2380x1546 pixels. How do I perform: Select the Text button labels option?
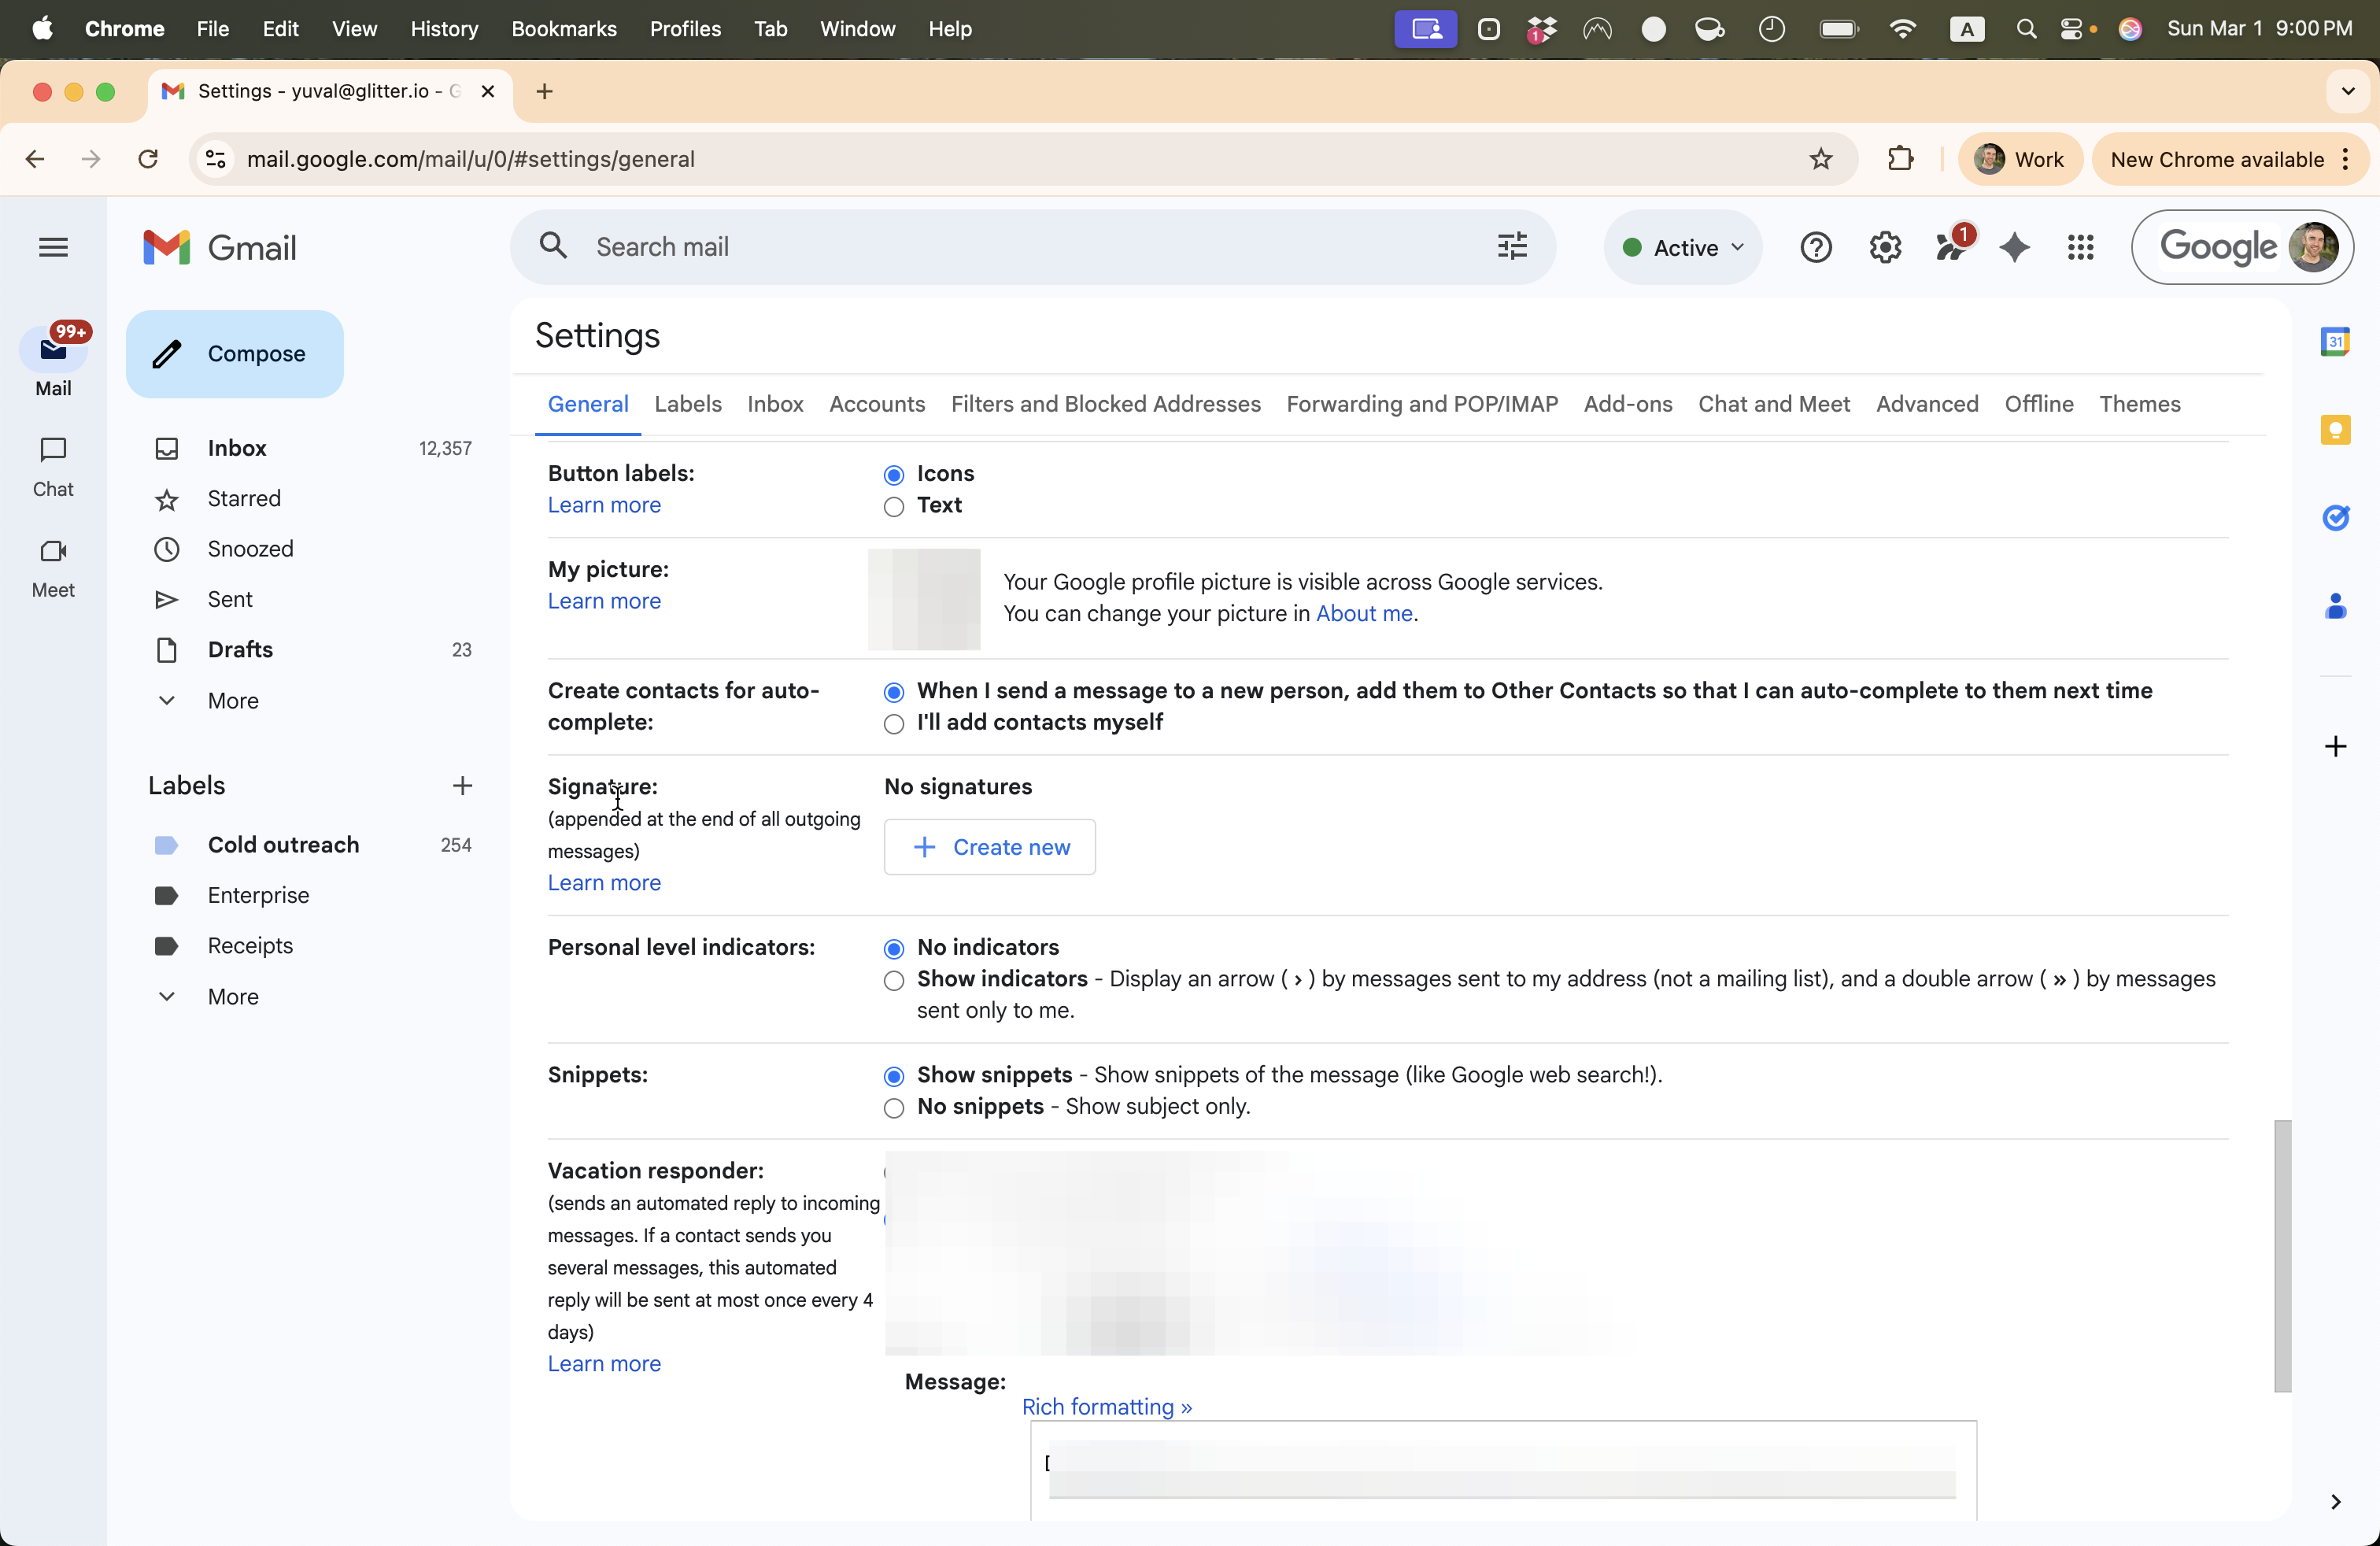(894, 507)
